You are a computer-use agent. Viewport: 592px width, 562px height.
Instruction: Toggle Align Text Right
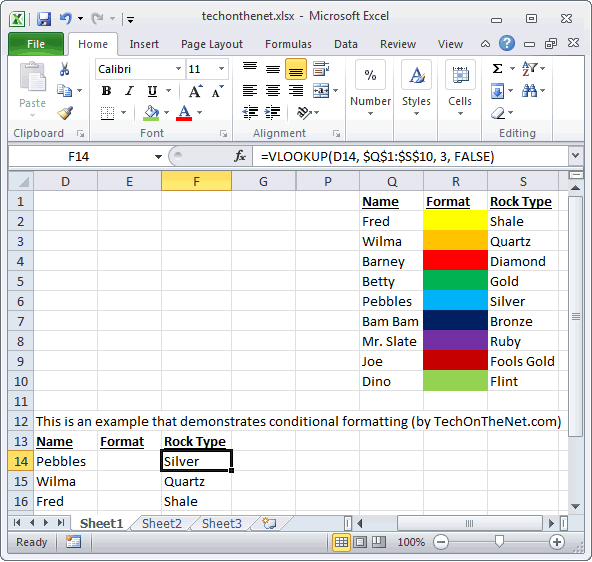pyautogui.click(x=296, y=91)
